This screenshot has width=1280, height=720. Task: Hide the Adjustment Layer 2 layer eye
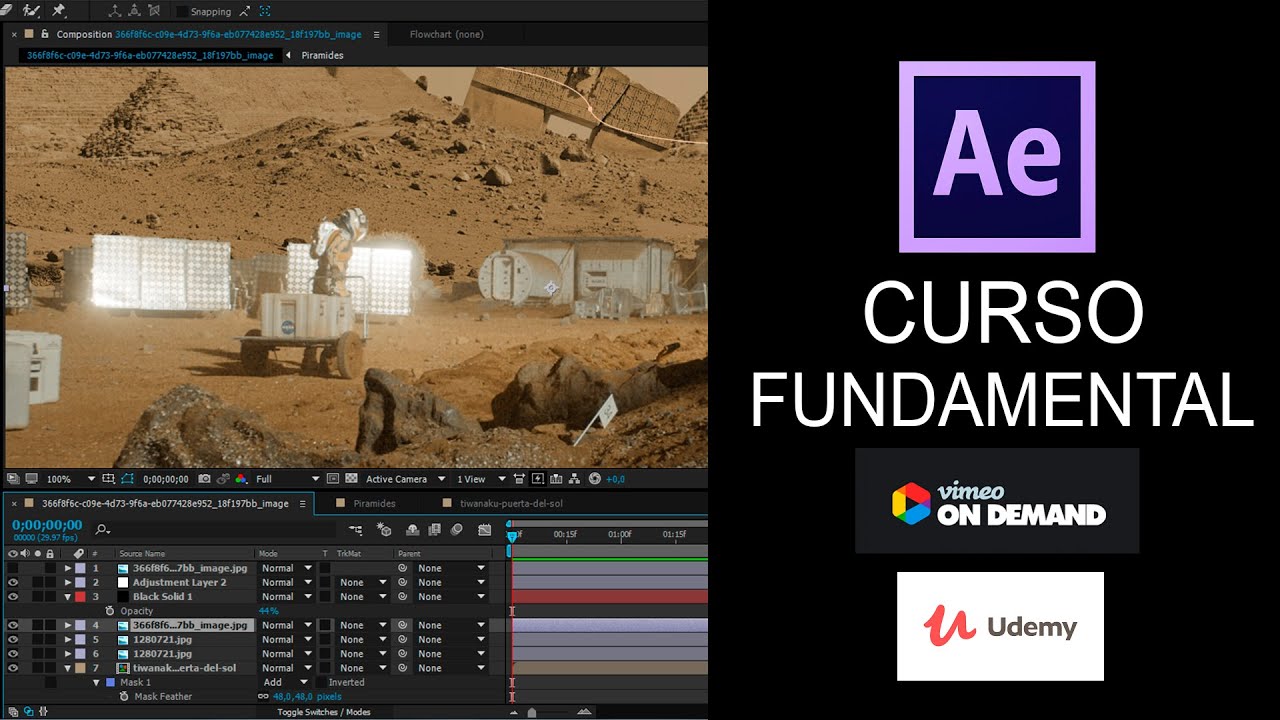(13, 582)
